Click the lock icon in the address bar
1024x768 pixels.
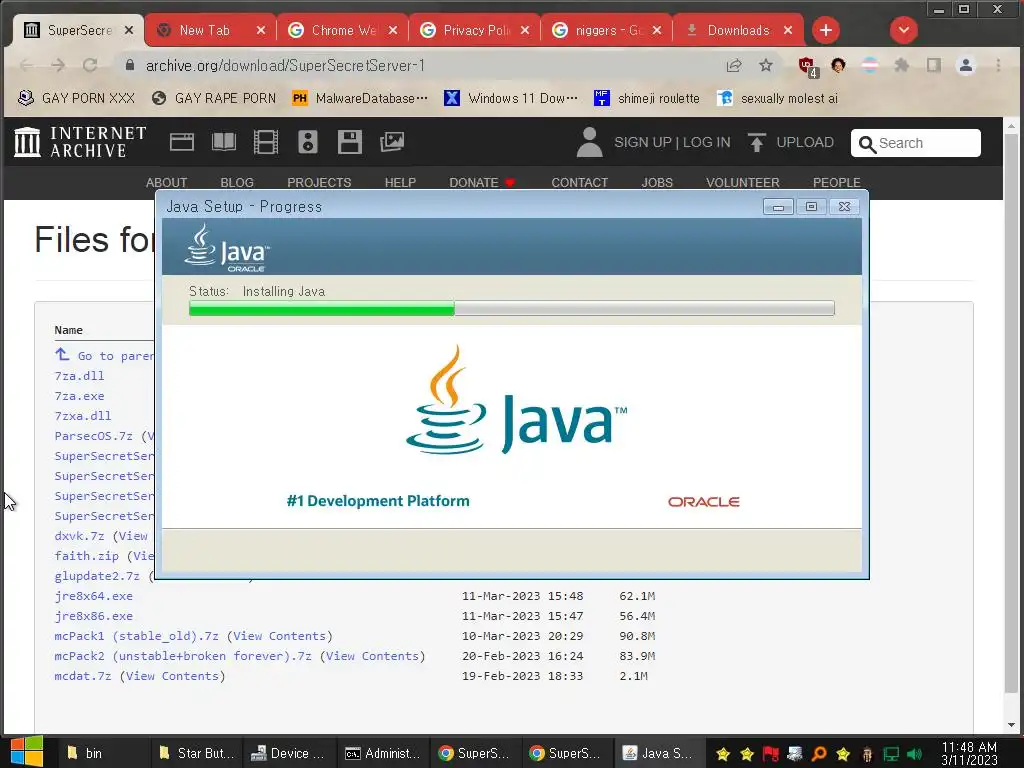pyautogui.click(x=129, y=65)
